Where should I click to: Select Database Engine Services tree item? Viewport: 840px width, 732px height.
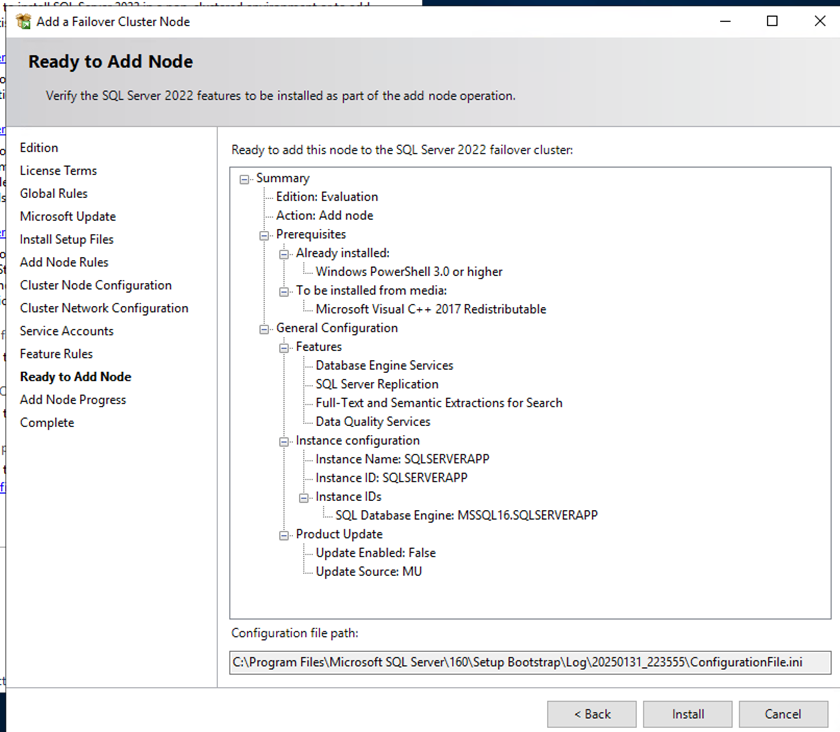[x=384, y=366]
